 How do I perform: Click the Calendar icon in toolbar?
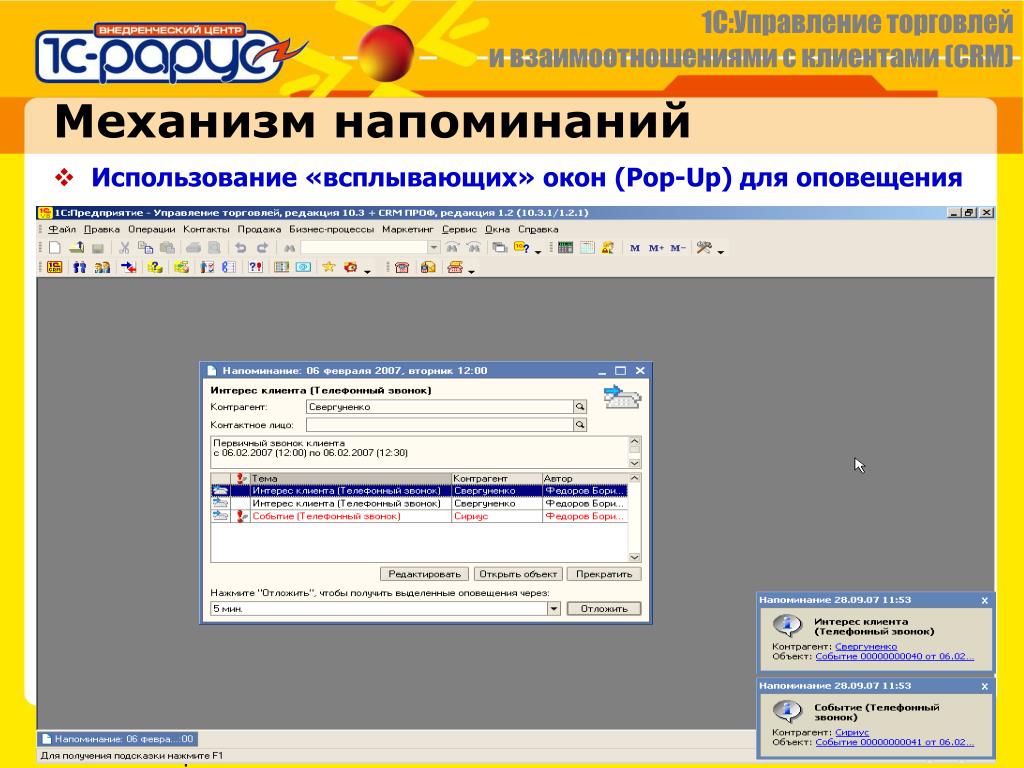[x=587, y=248]
